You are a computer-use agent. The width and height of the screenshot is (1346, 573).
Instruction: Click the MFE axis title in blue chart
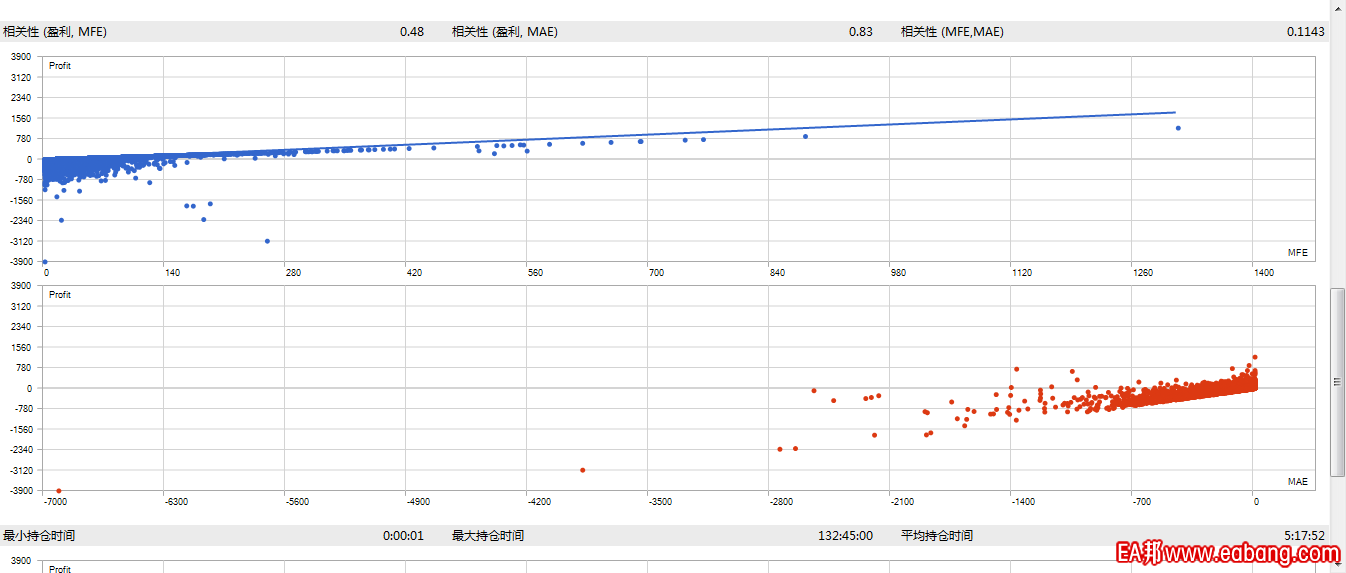pyautogui.click(x=1298, y=253)
